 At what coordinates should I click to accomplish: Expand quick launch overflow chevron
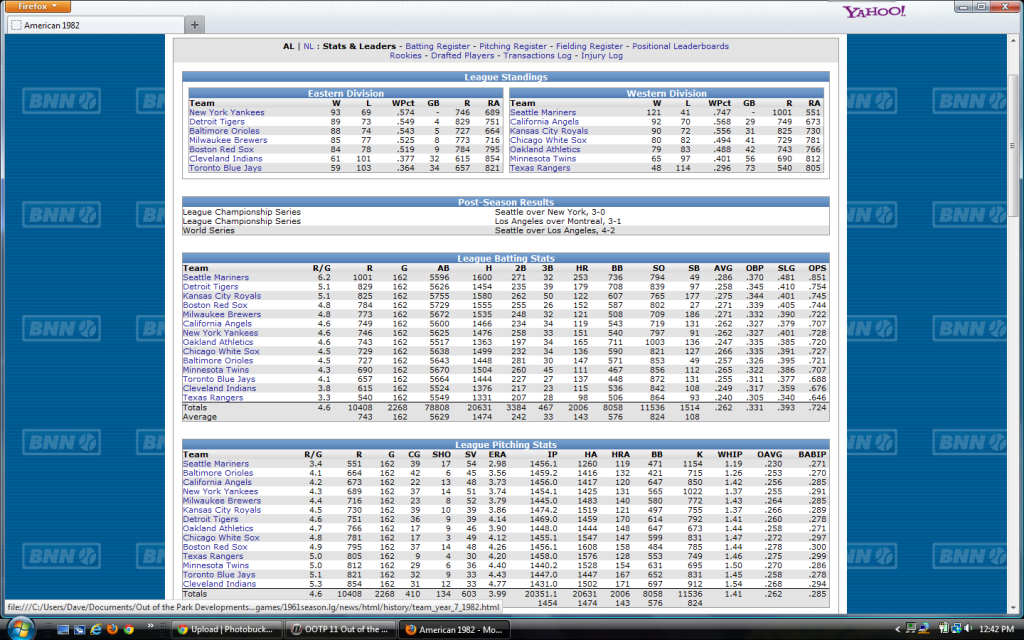150,626
